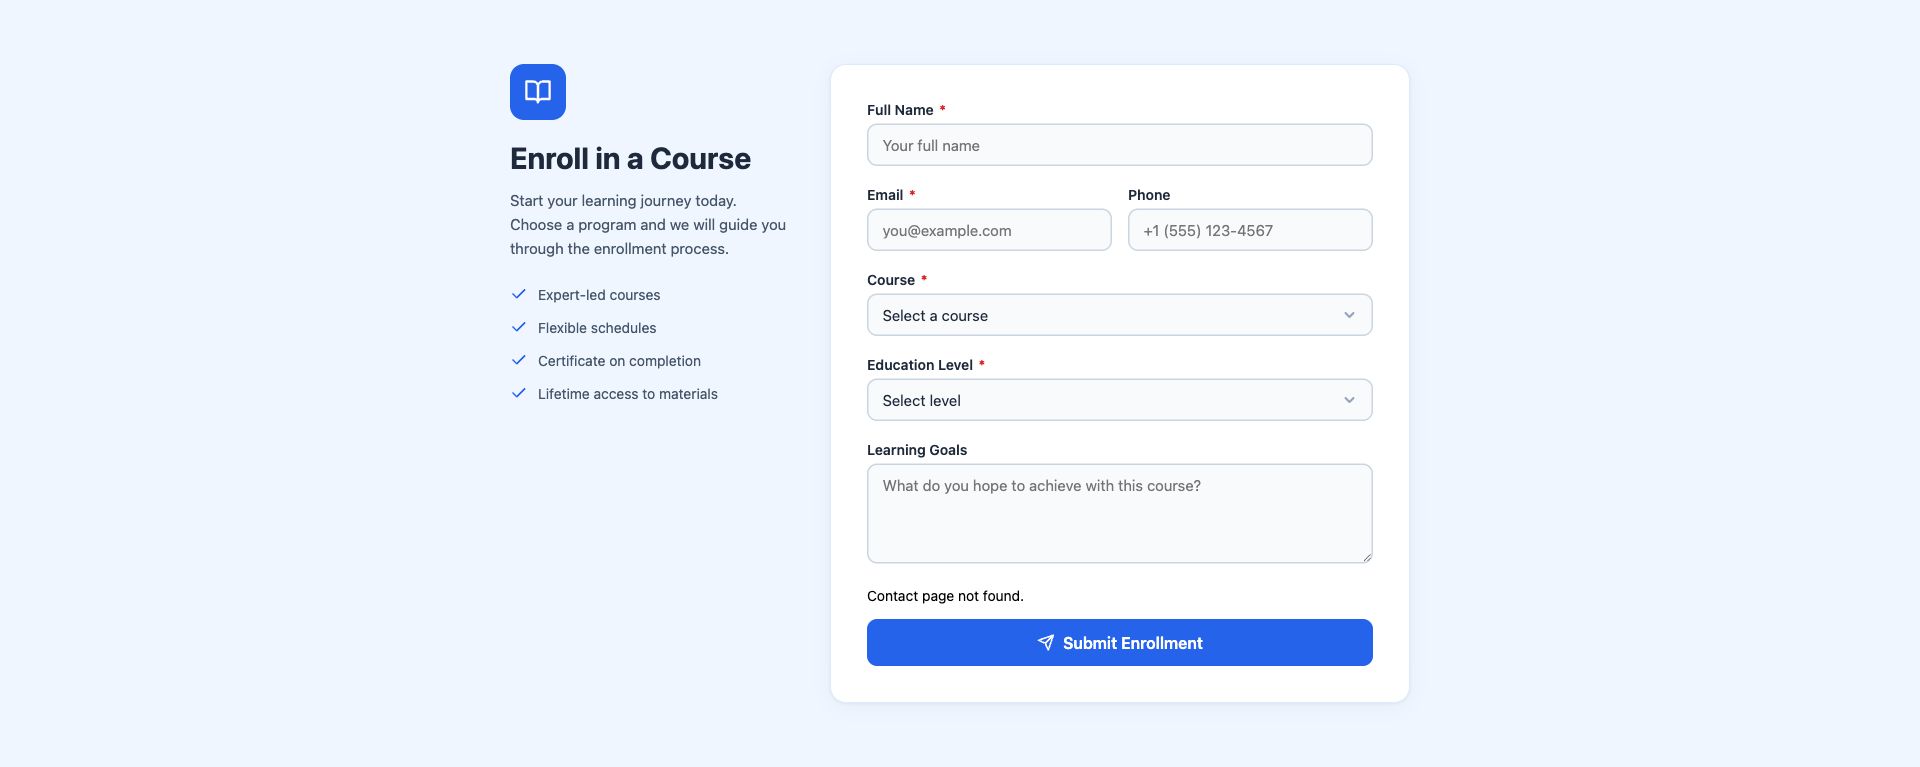Viewport: 1920px width, 767px height.
Task: Click the Learning Goals resize handle
Action: point(1366,557)
